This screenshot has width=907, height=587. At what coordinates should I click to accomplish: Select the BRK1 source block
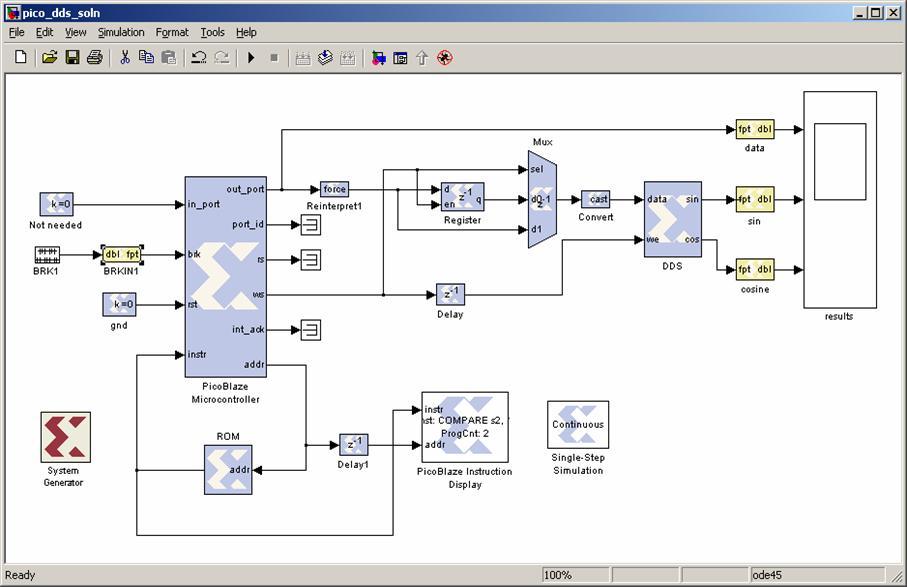[x=47, y=254]
